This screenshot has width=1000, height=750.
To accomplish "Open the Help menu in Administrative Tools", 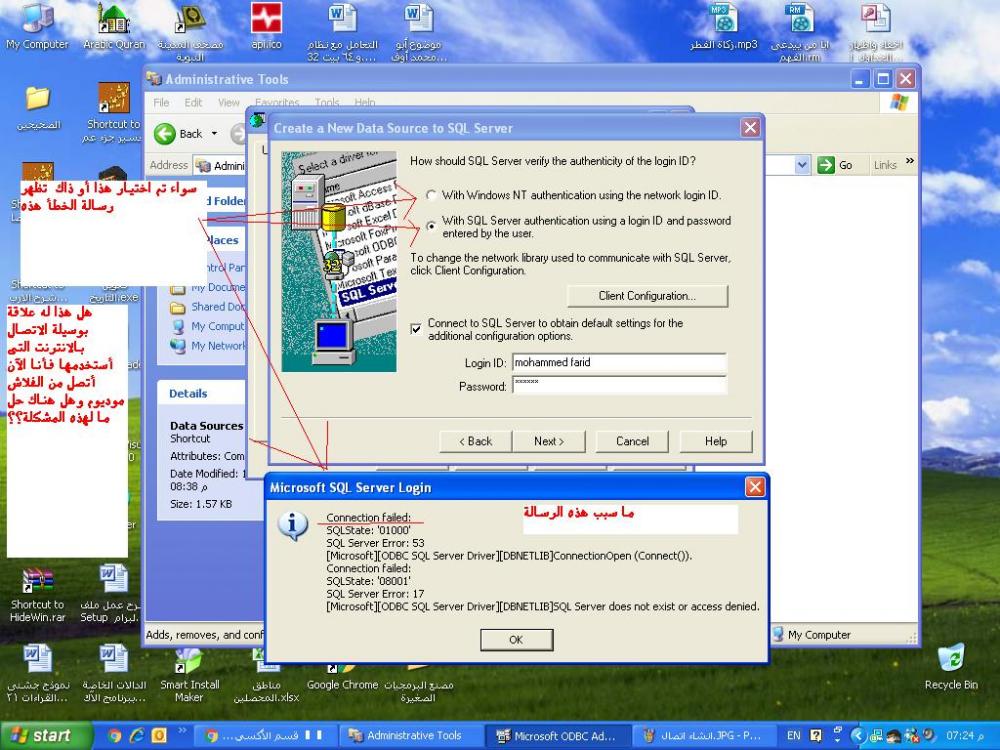I will tap(365, 103).
